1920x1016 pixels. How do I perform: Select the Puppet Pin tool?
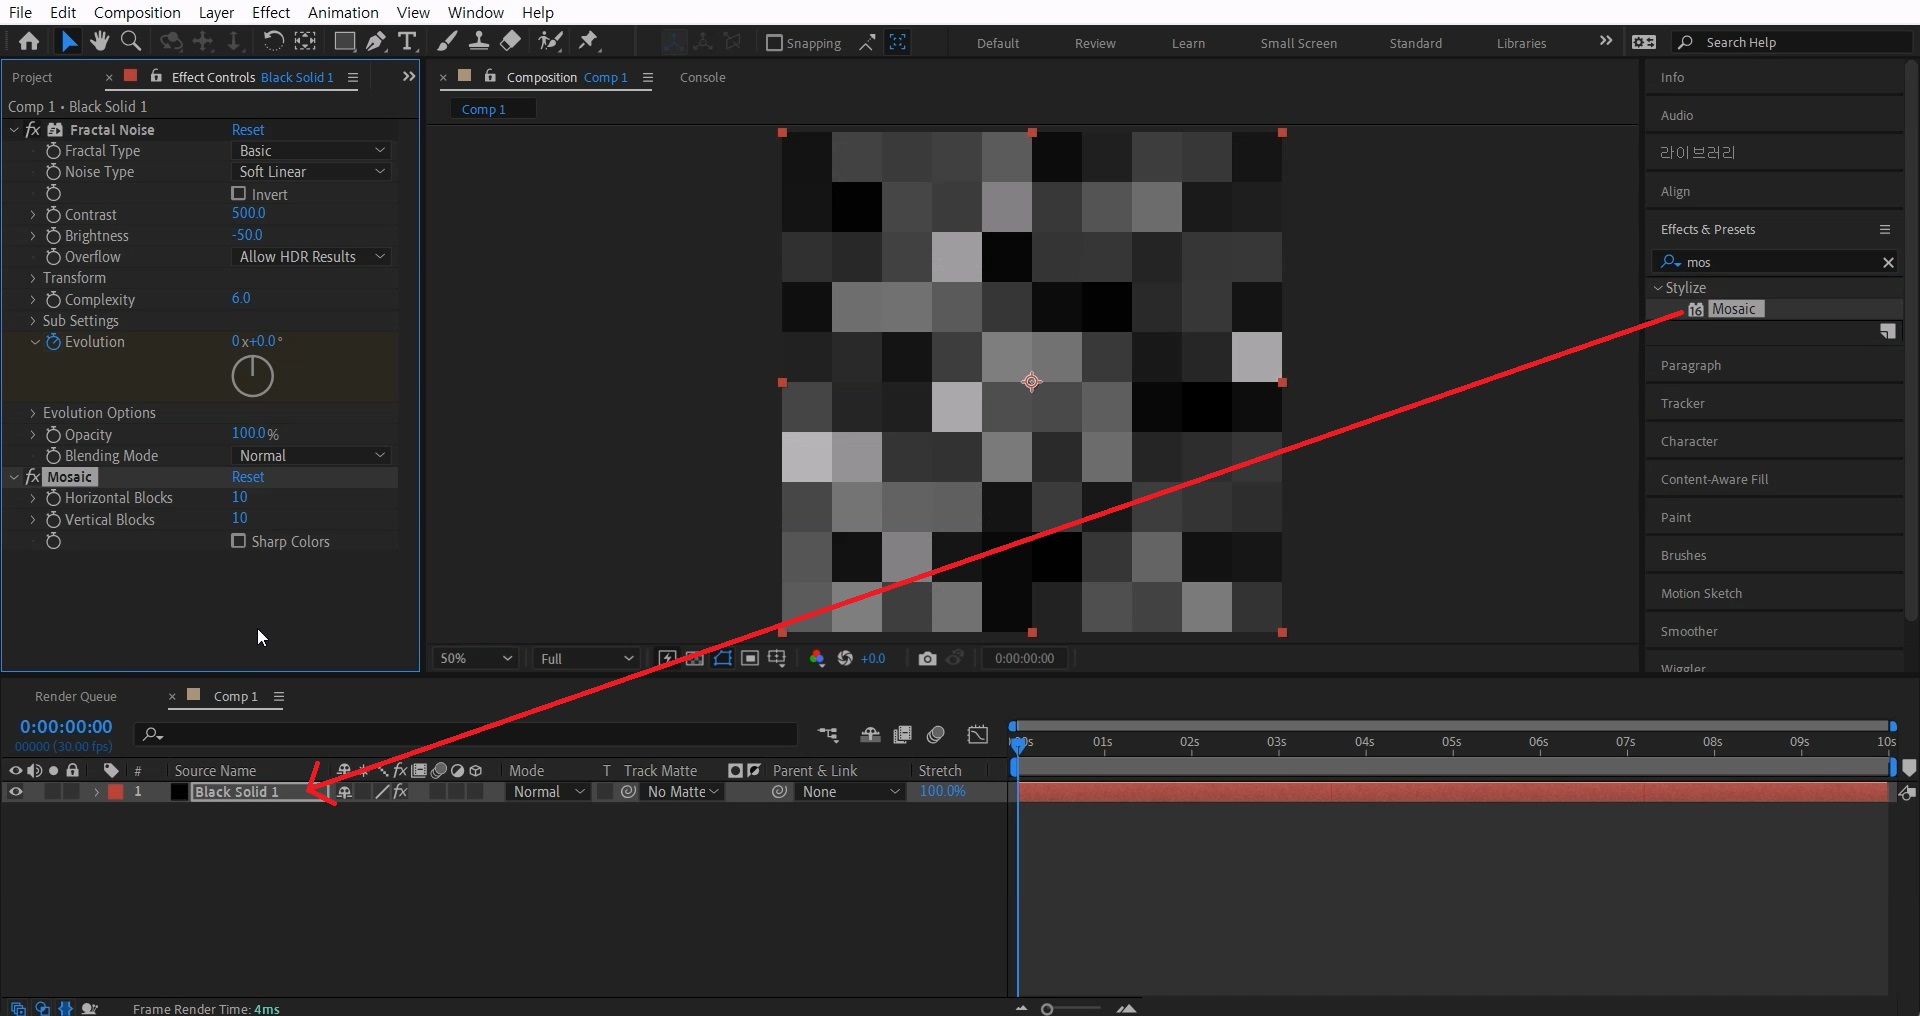(x=589, y=41)
